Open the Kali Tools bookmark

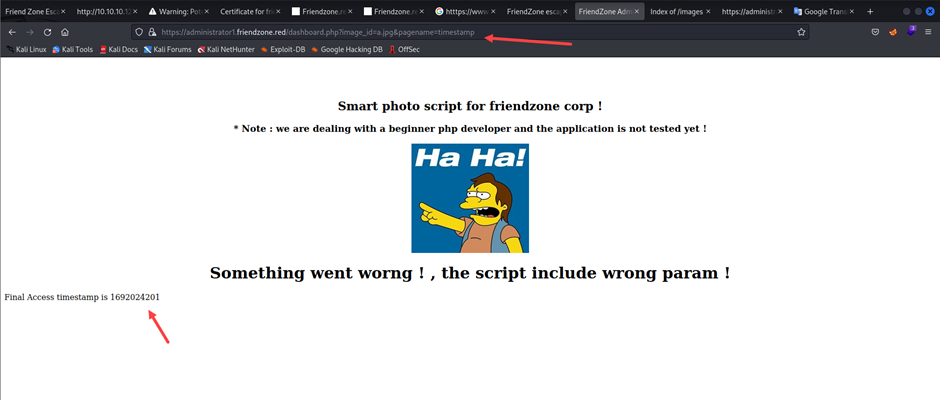click(74, 49)
